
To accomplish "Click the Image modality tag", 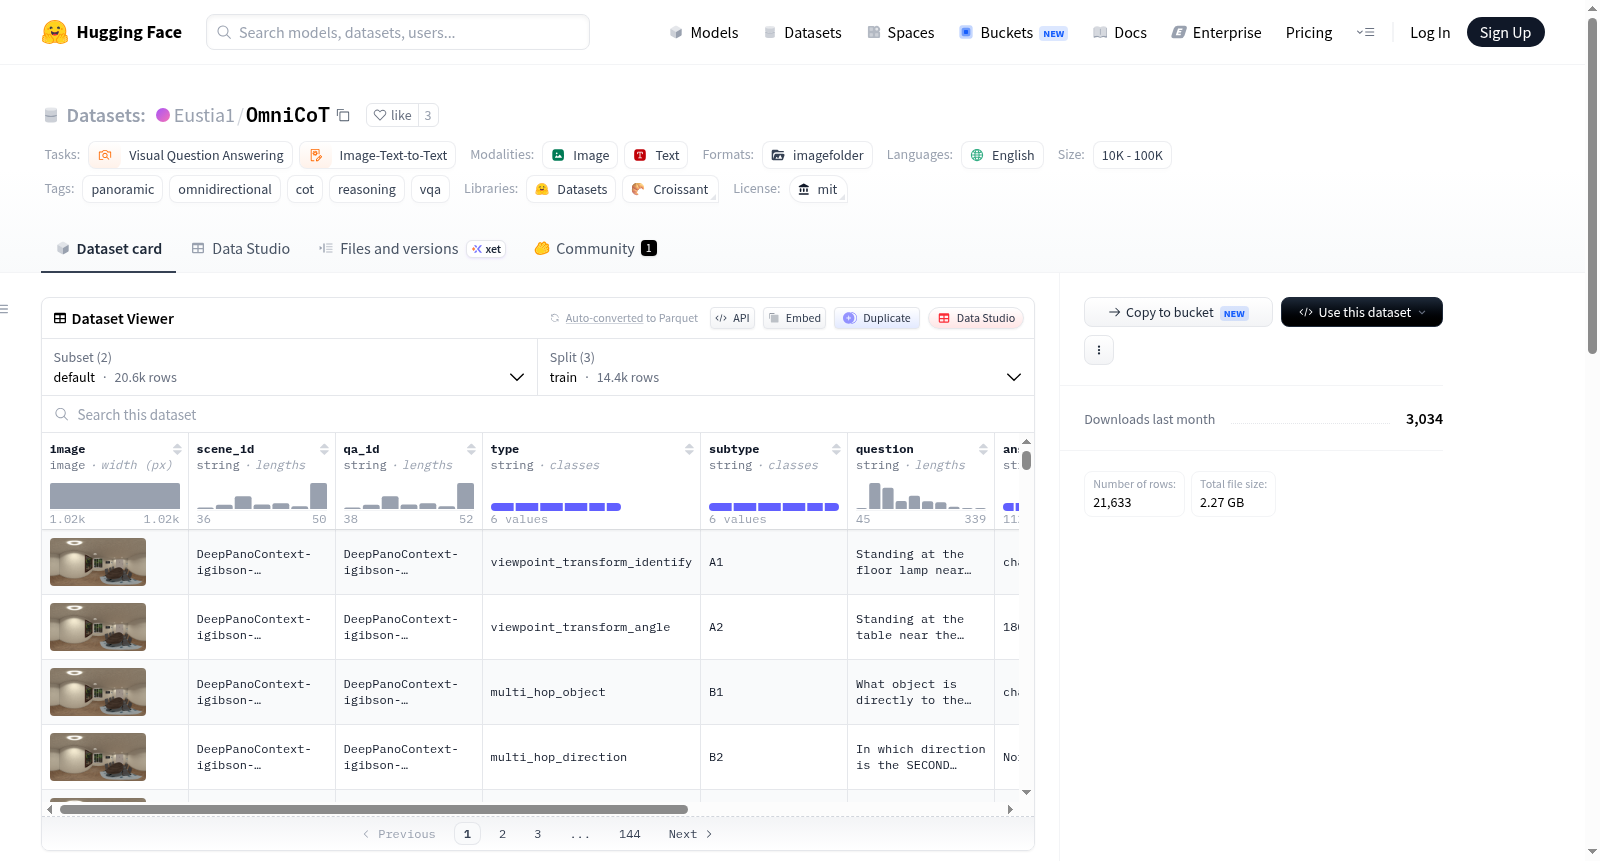I will 580,155.
